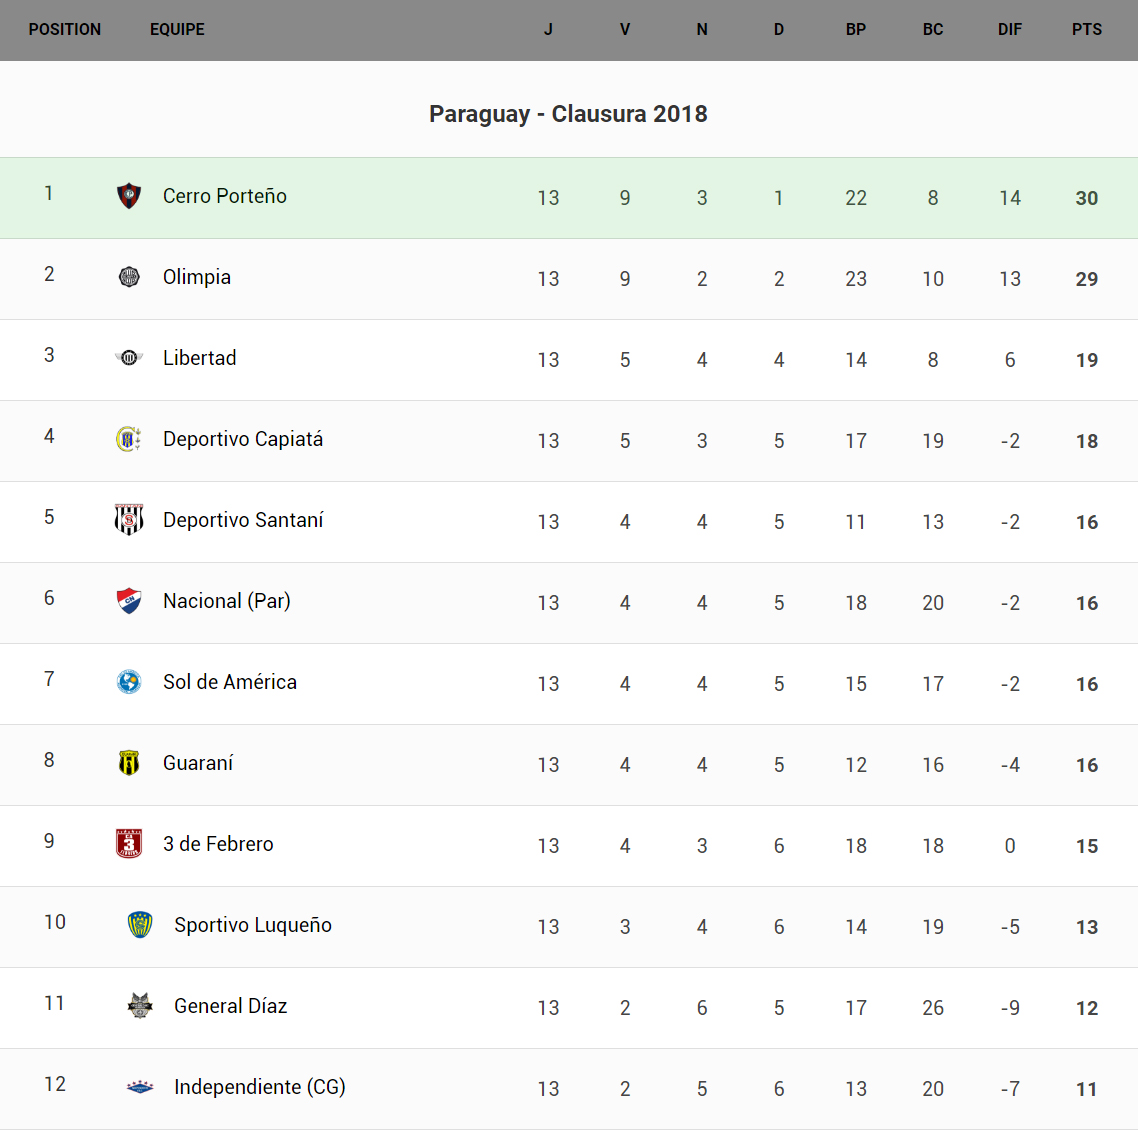Click the 3 de Febrero red crest
Image resolution: width=1138 pixels, height=1140 pixels.
point(129,844)
